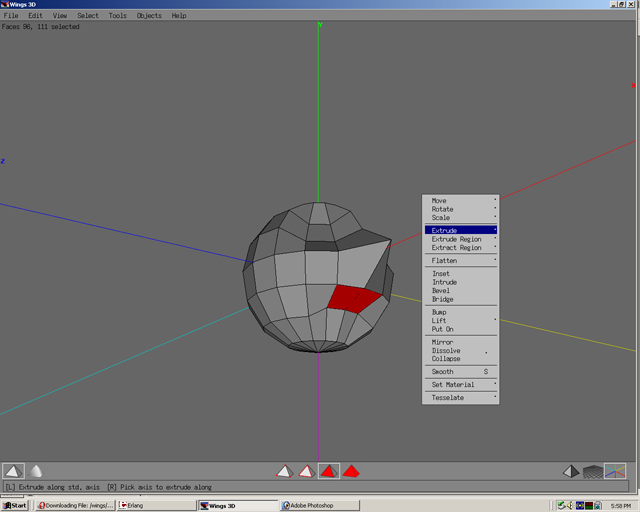Choose Collapse from the context menu

(x=460, y=359)
